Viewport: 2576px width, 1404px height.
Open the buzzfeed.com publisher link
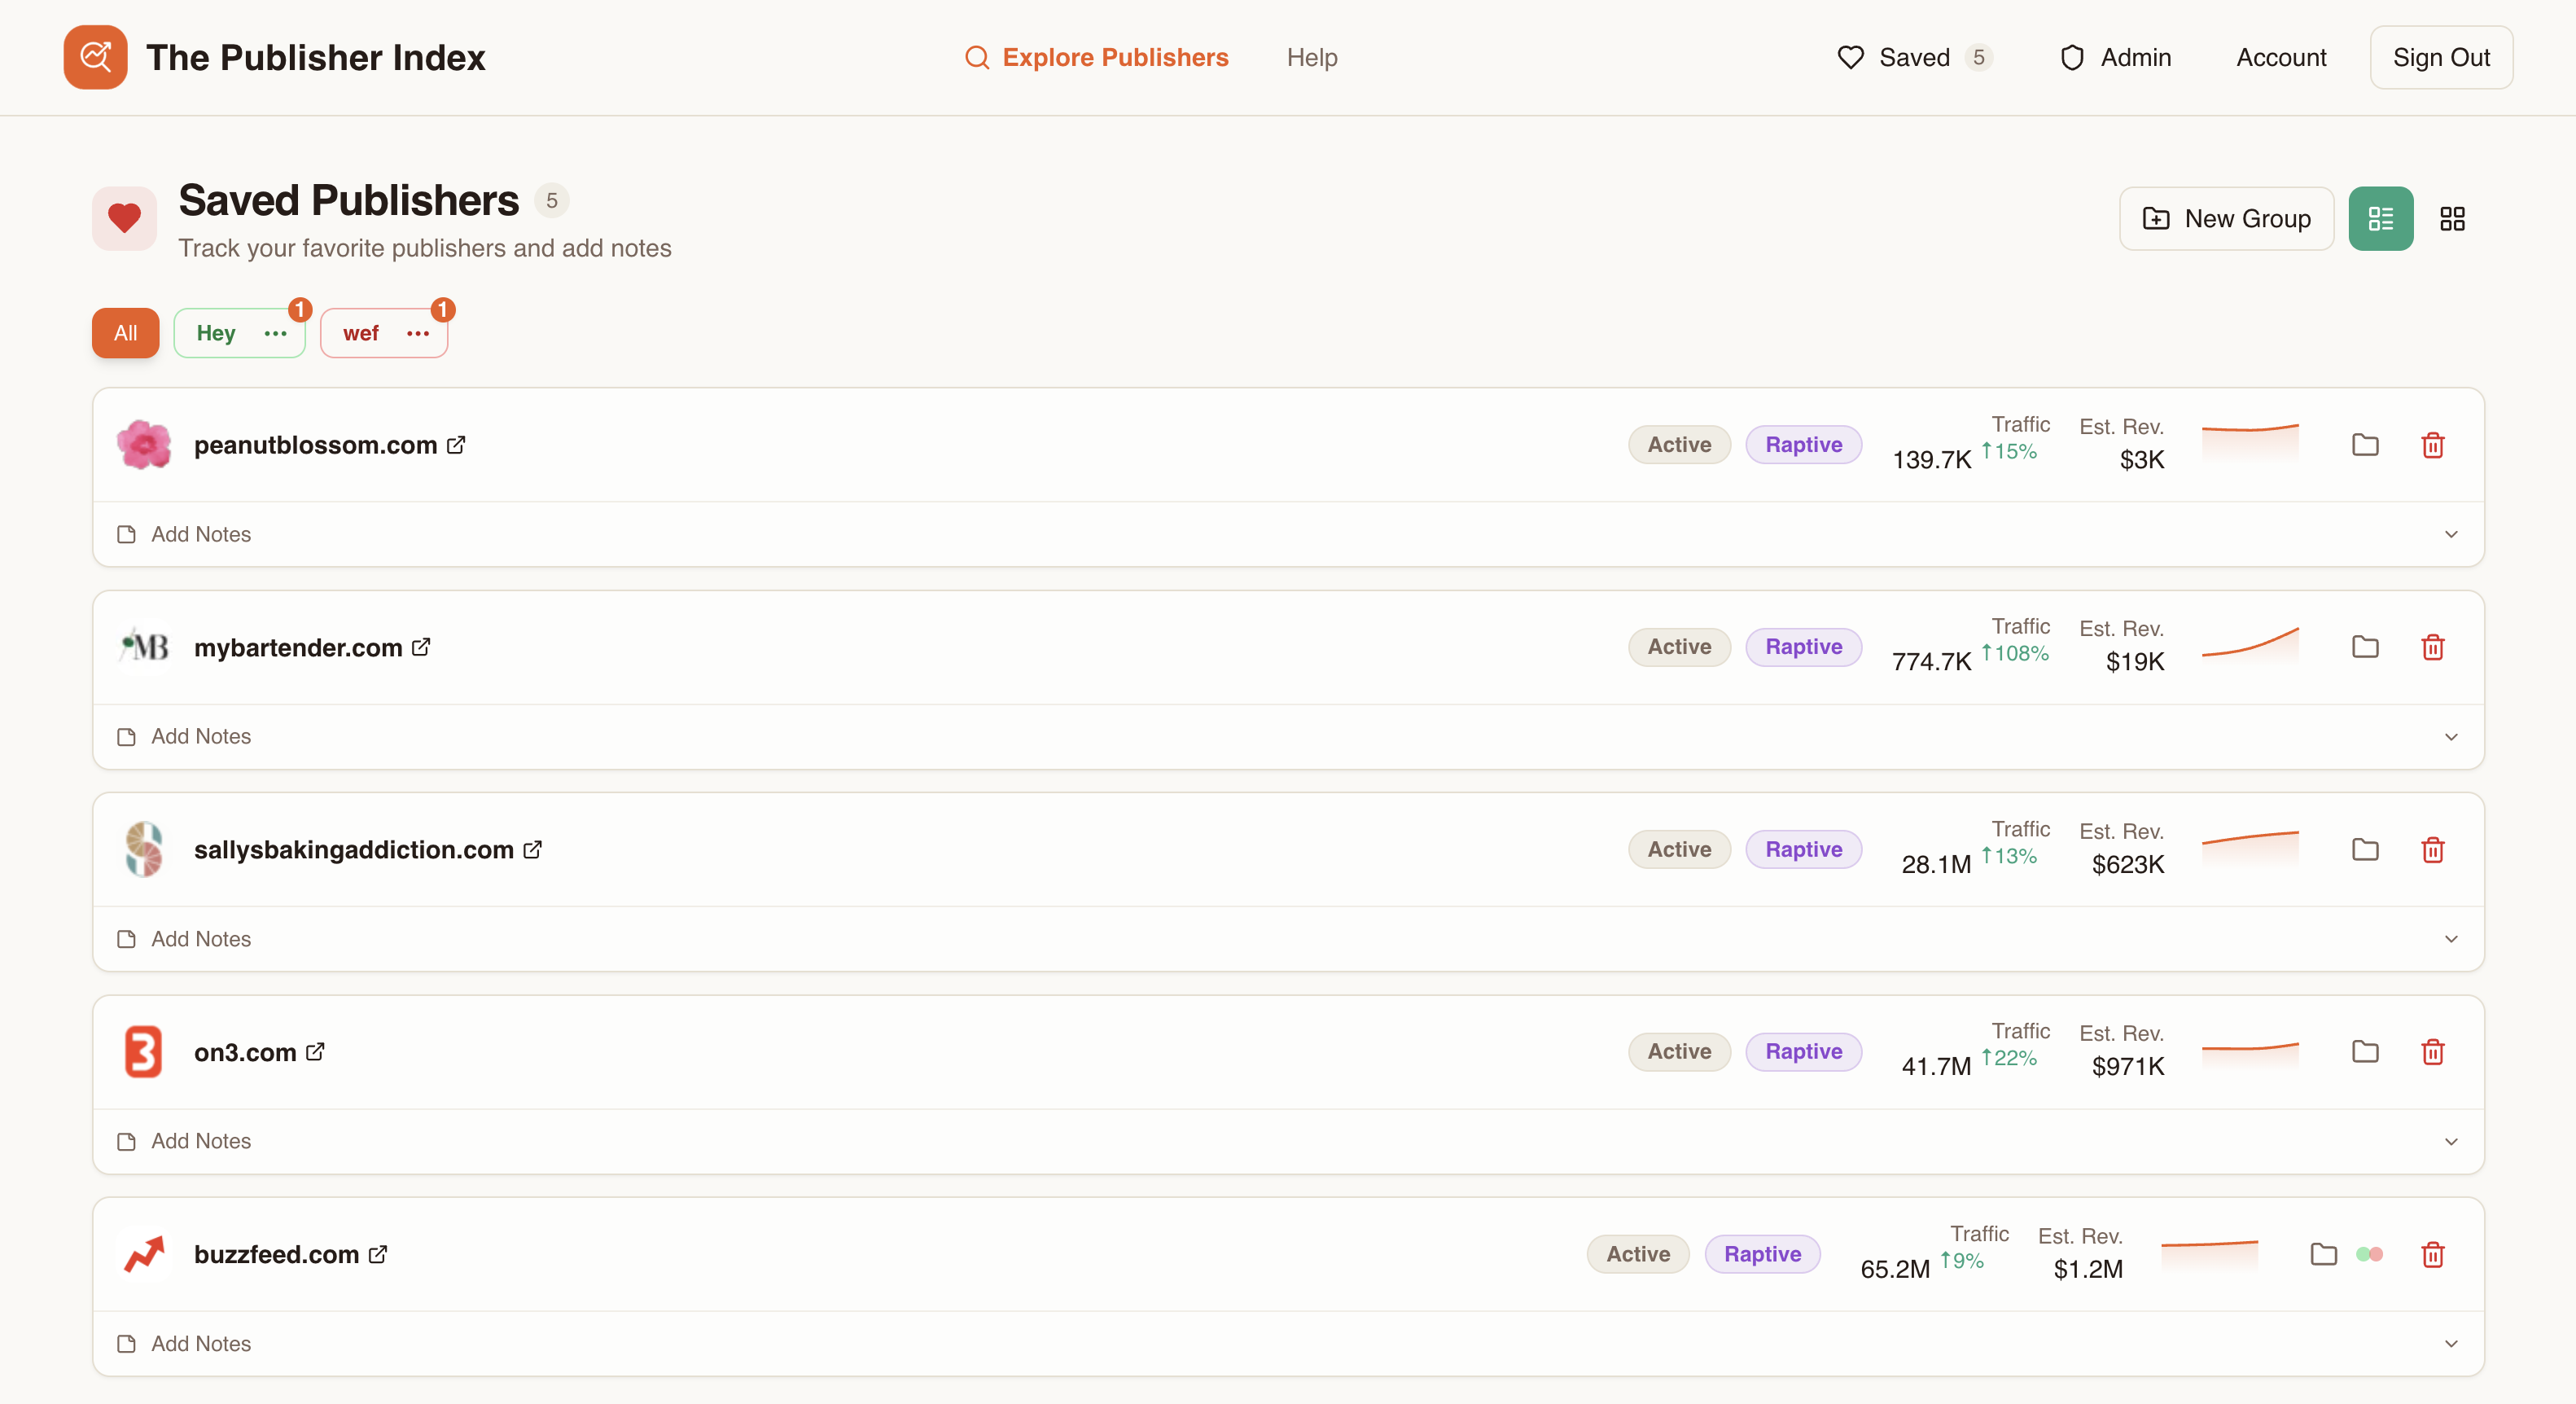pos(276,1254)
